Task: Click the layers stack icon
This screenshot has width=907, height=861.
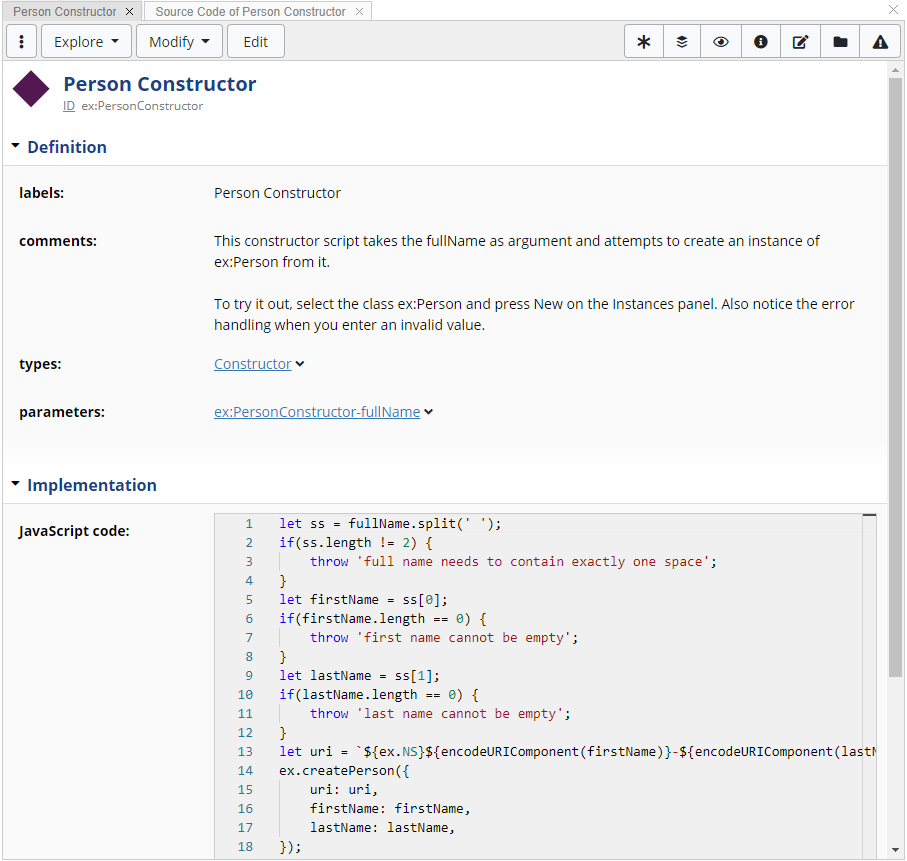Action: tap(682, 42)
